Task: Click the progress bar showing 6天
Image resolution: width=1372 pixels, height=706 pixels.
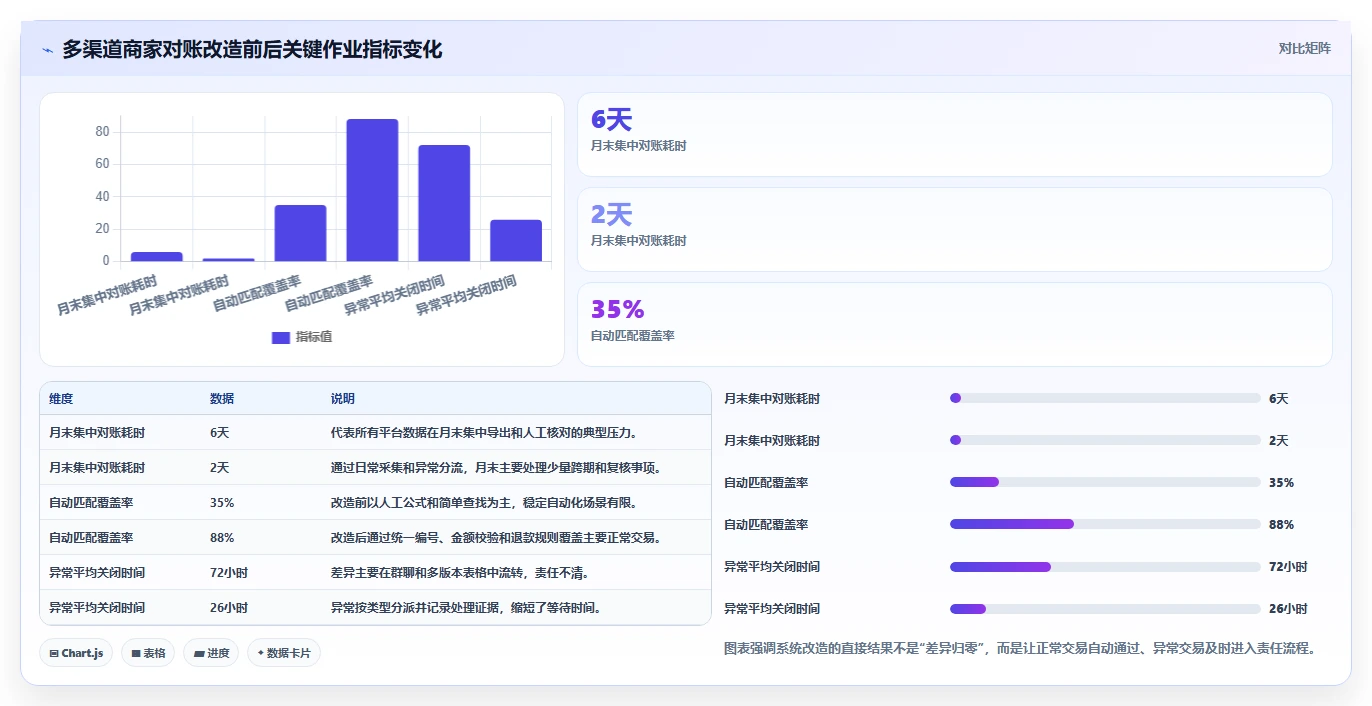Action: click(x=1105, y=398)
